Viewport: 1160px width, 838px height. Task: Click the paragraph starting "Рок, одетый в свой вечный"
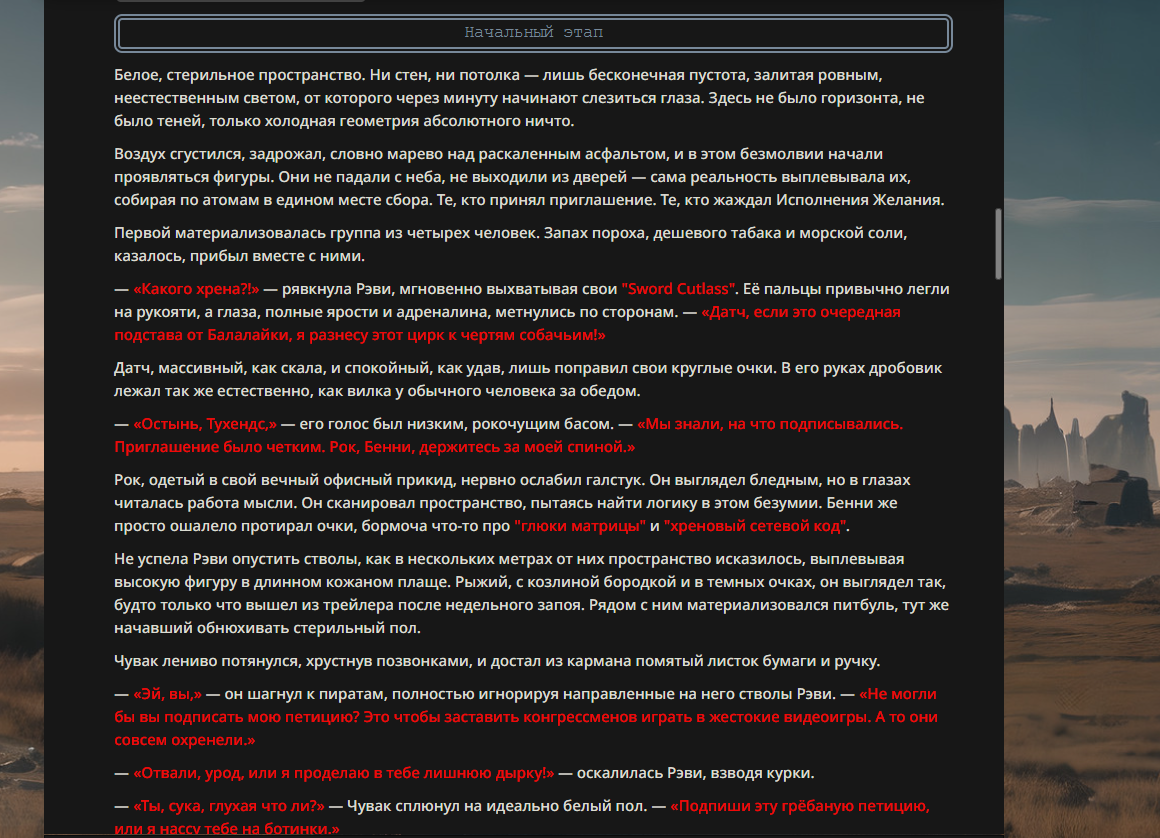pyautogui.click(x=512, y=504)
